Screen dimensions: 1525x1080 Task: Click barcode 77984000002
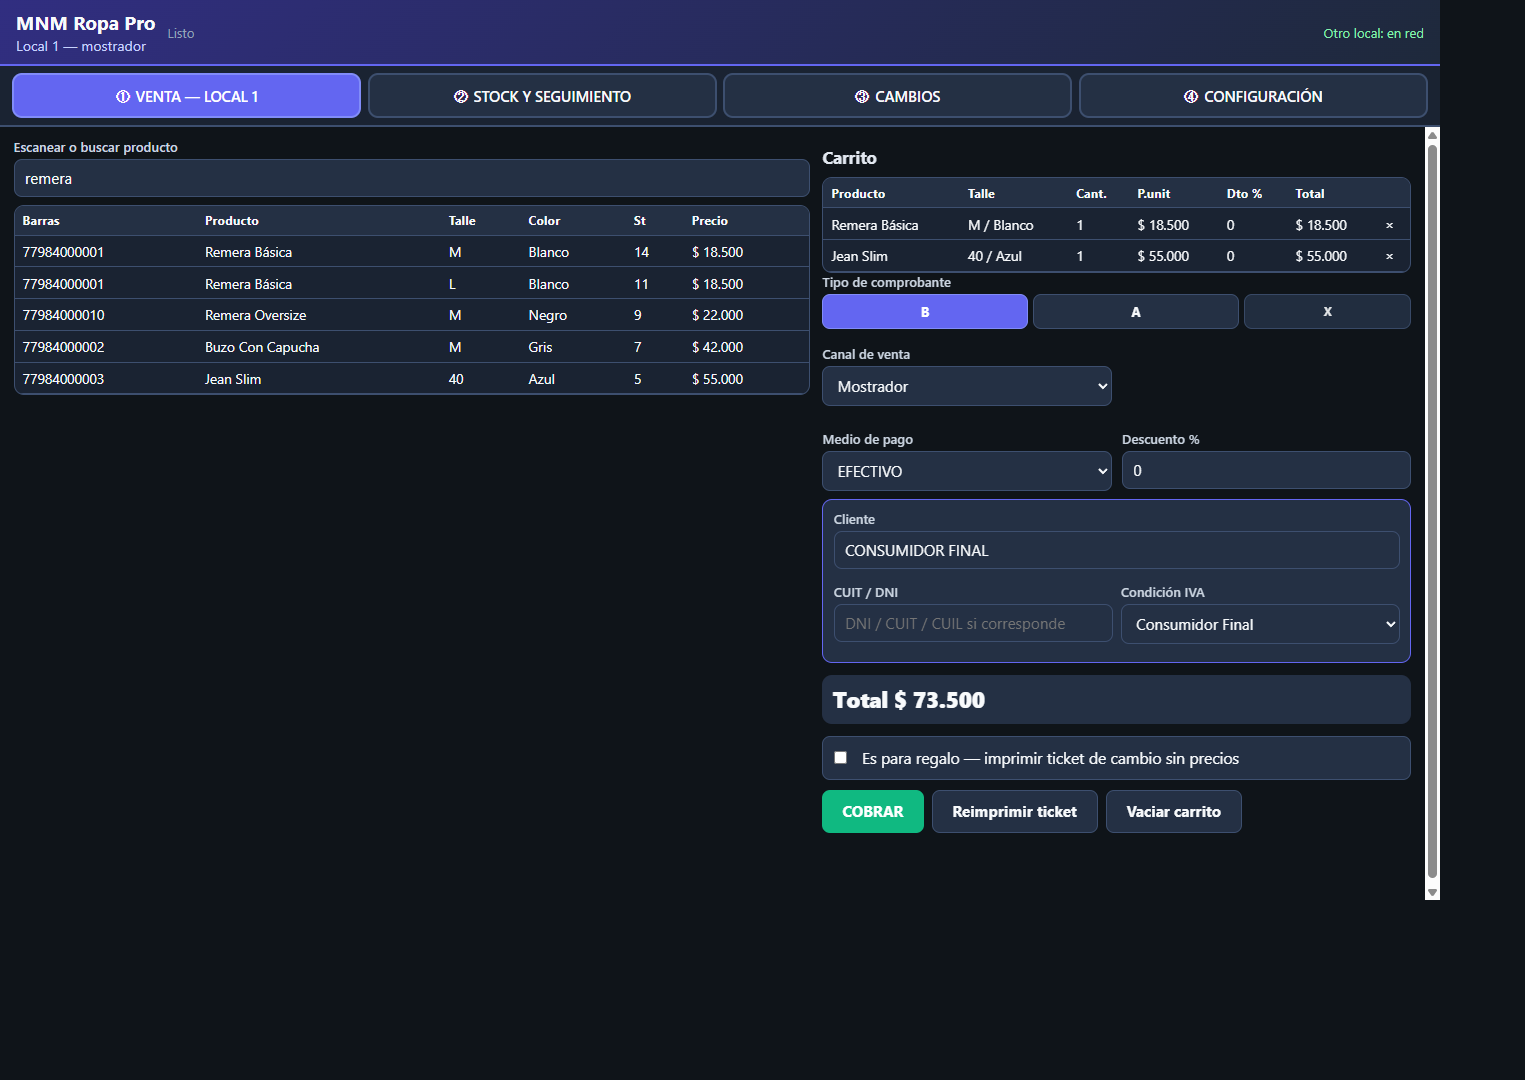coord(63,347)
